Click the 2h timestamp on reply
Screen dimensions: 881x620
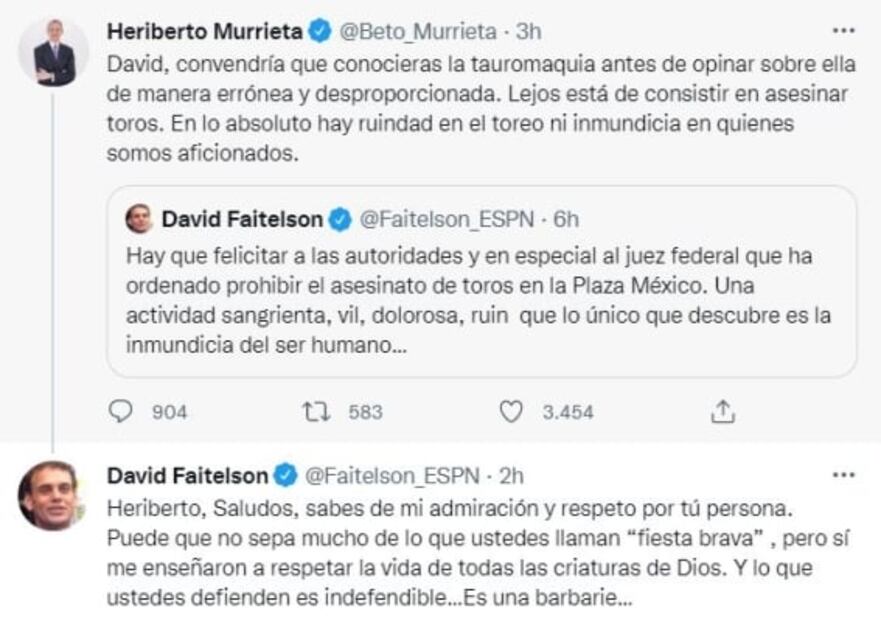(x=511, y=475)
